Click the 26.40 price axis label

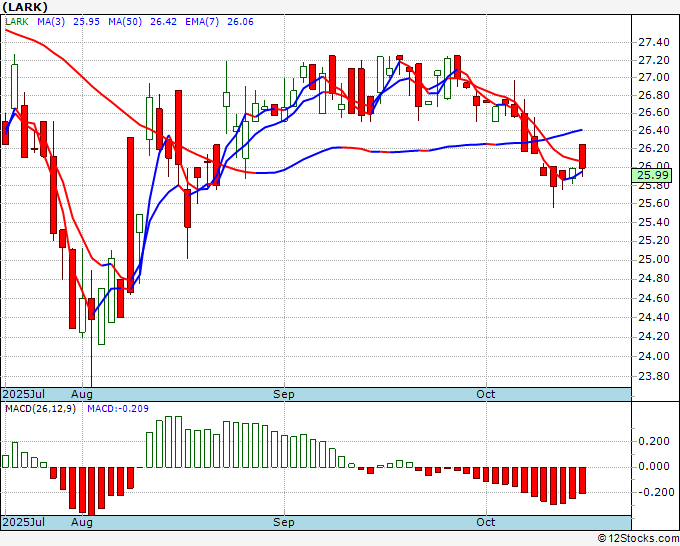654,131
